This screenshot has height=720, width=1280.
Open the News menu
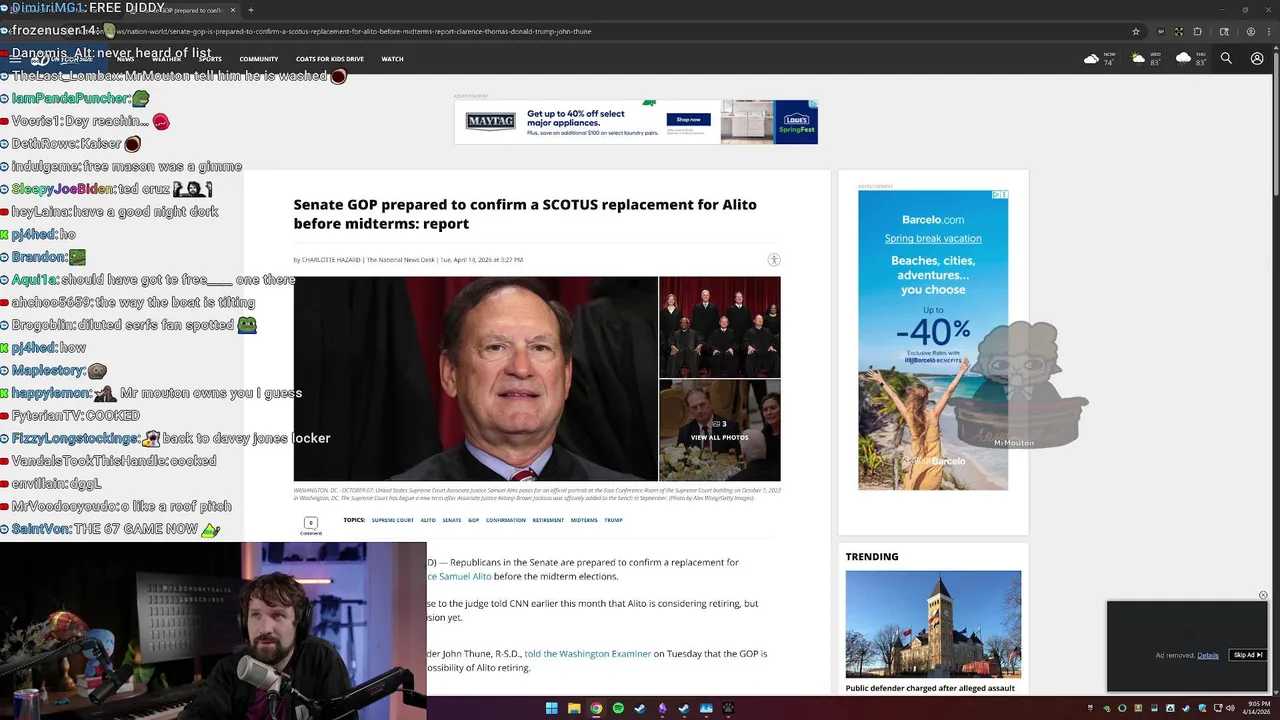click(125, 59)
